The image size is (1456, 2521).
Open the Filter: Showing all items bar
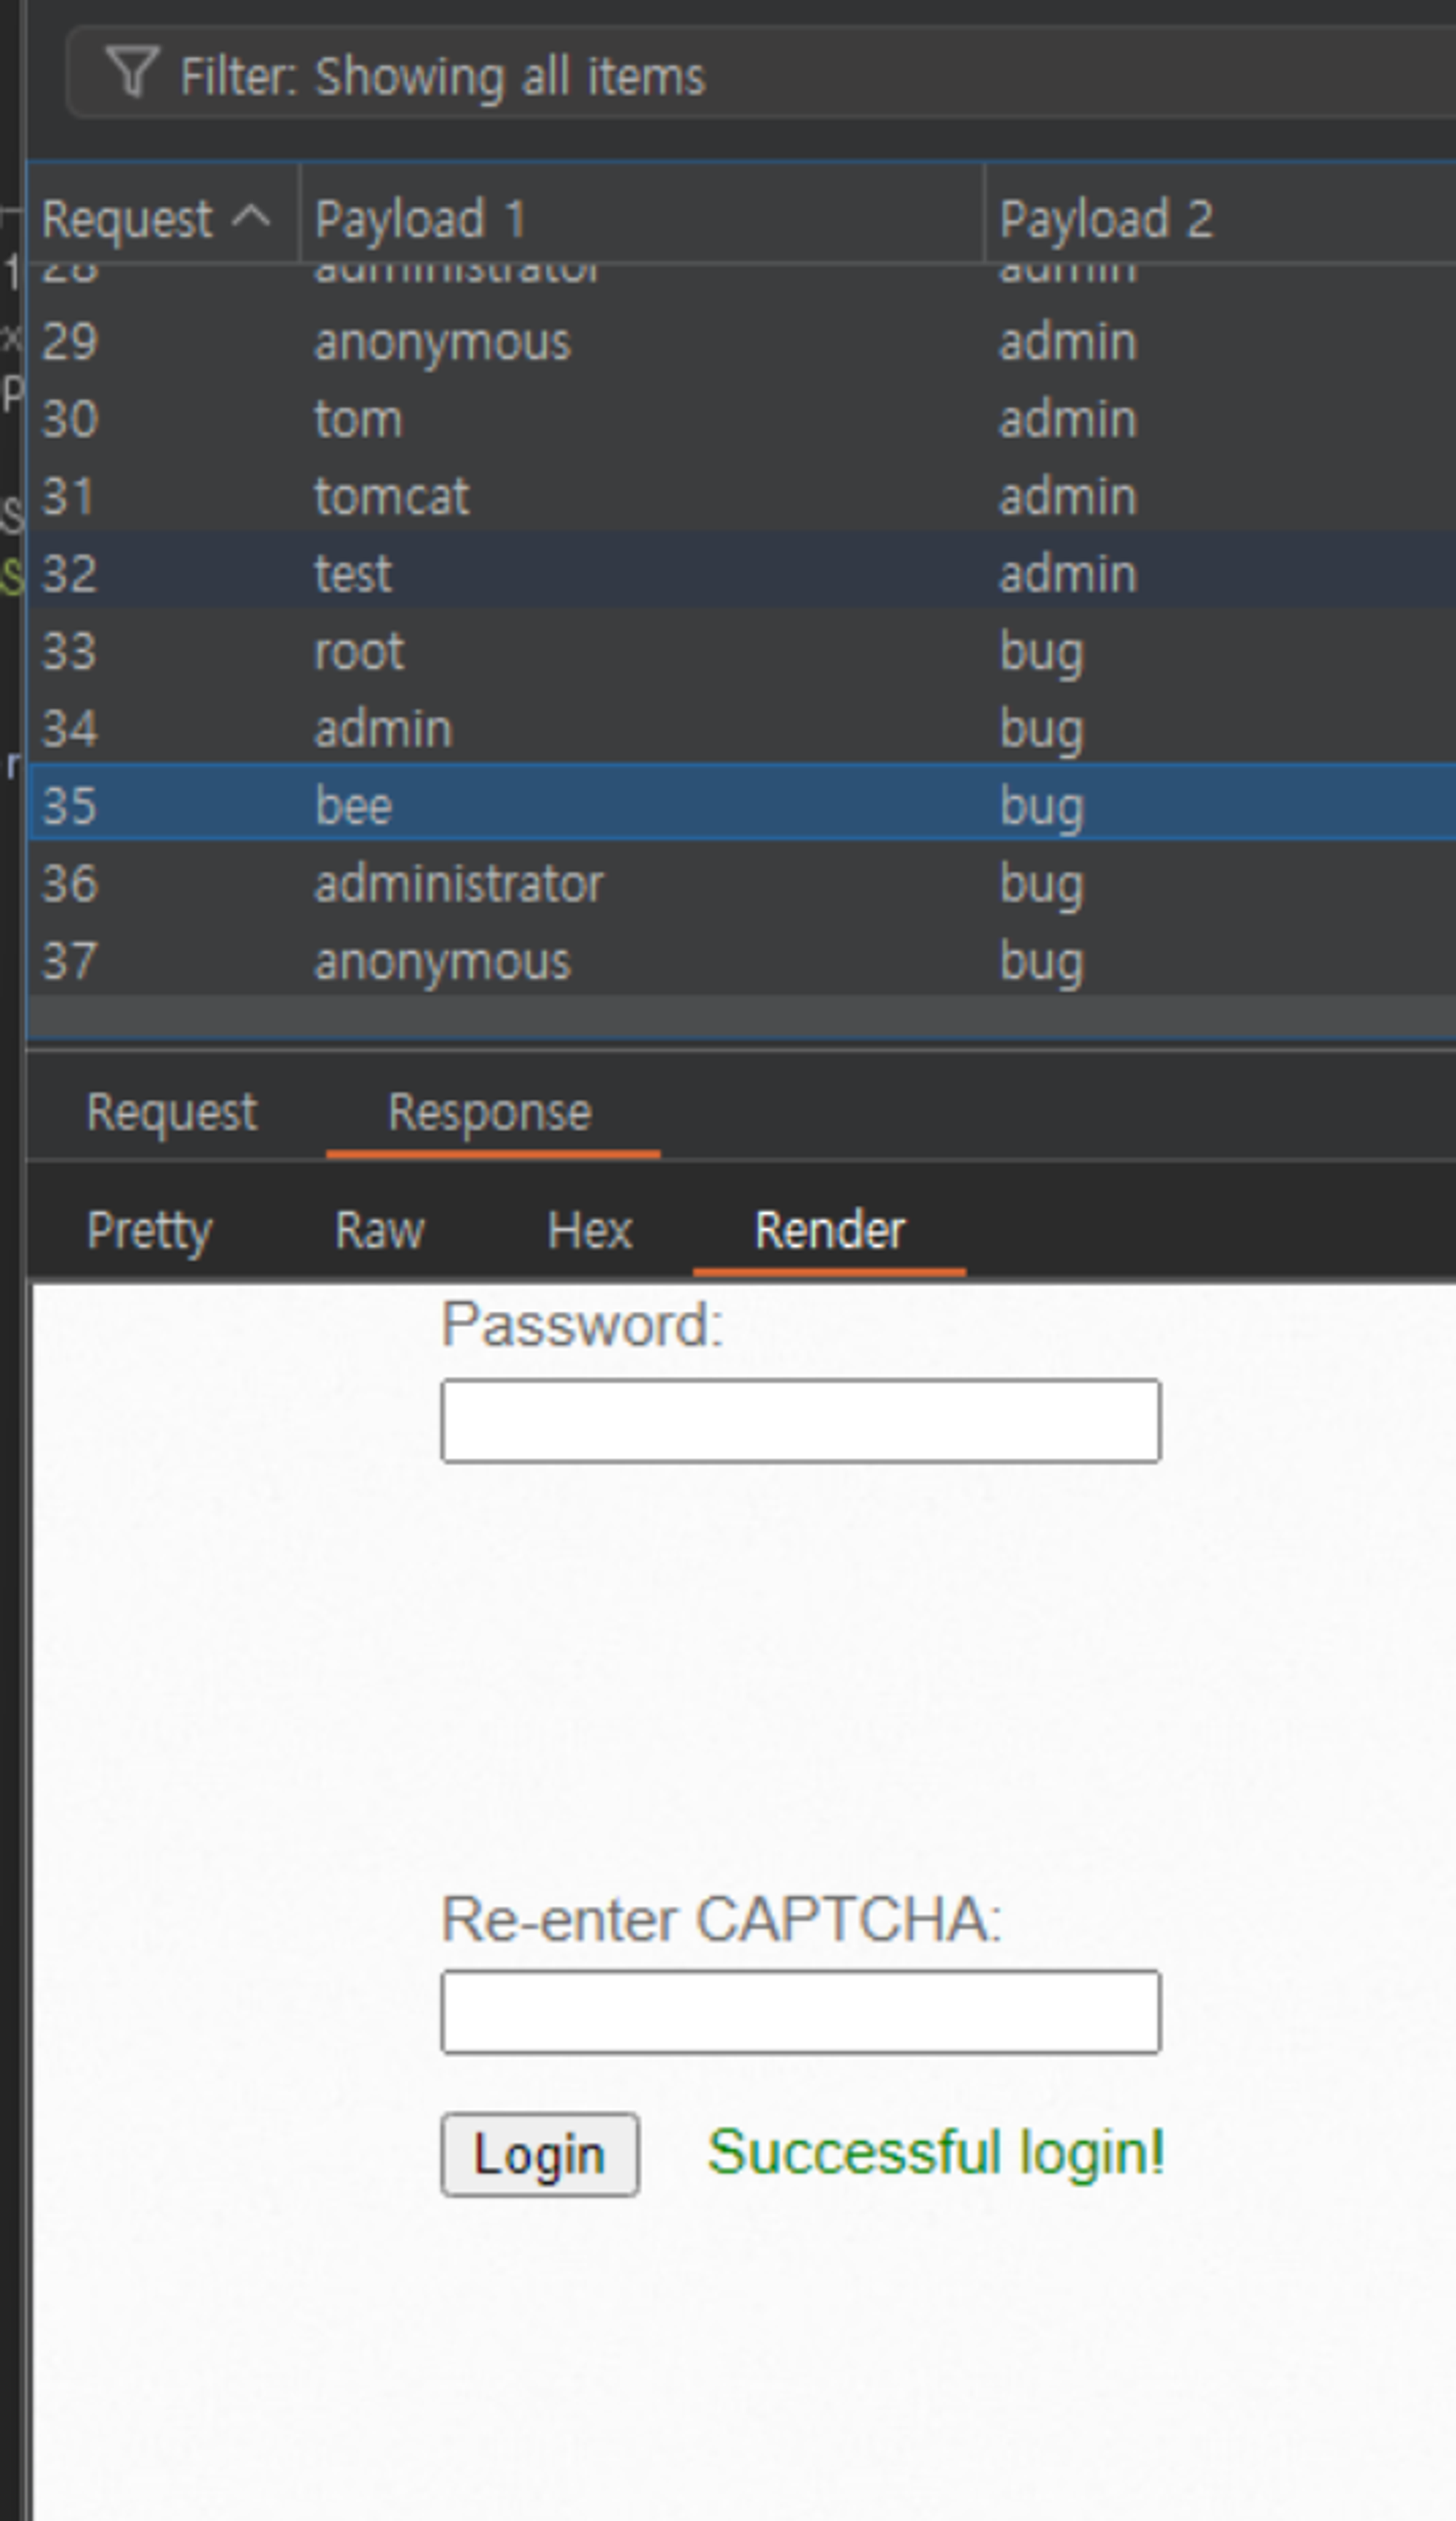coord(761,73)
